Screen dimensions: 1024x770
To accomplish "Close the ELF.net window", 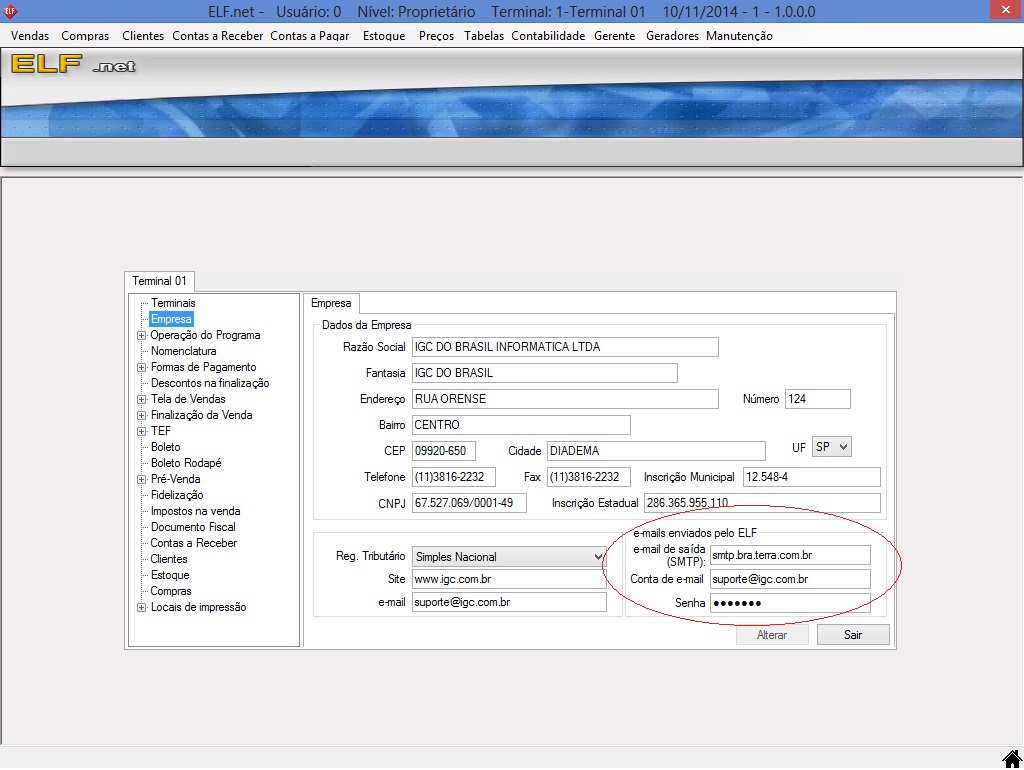I will [1006, 10].
